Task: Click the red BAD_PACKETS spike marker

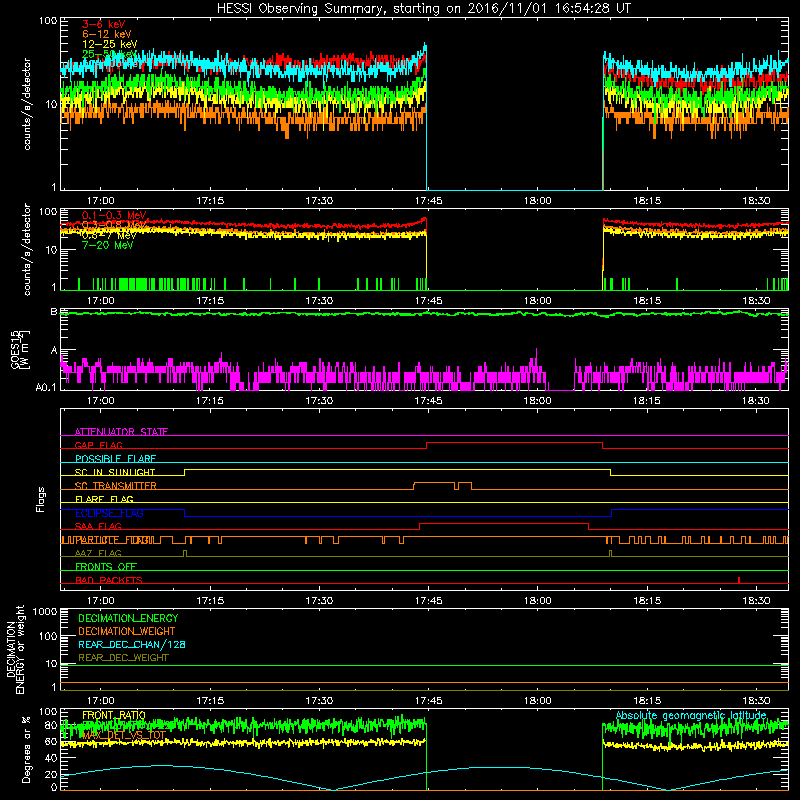Action: [739, 580]
